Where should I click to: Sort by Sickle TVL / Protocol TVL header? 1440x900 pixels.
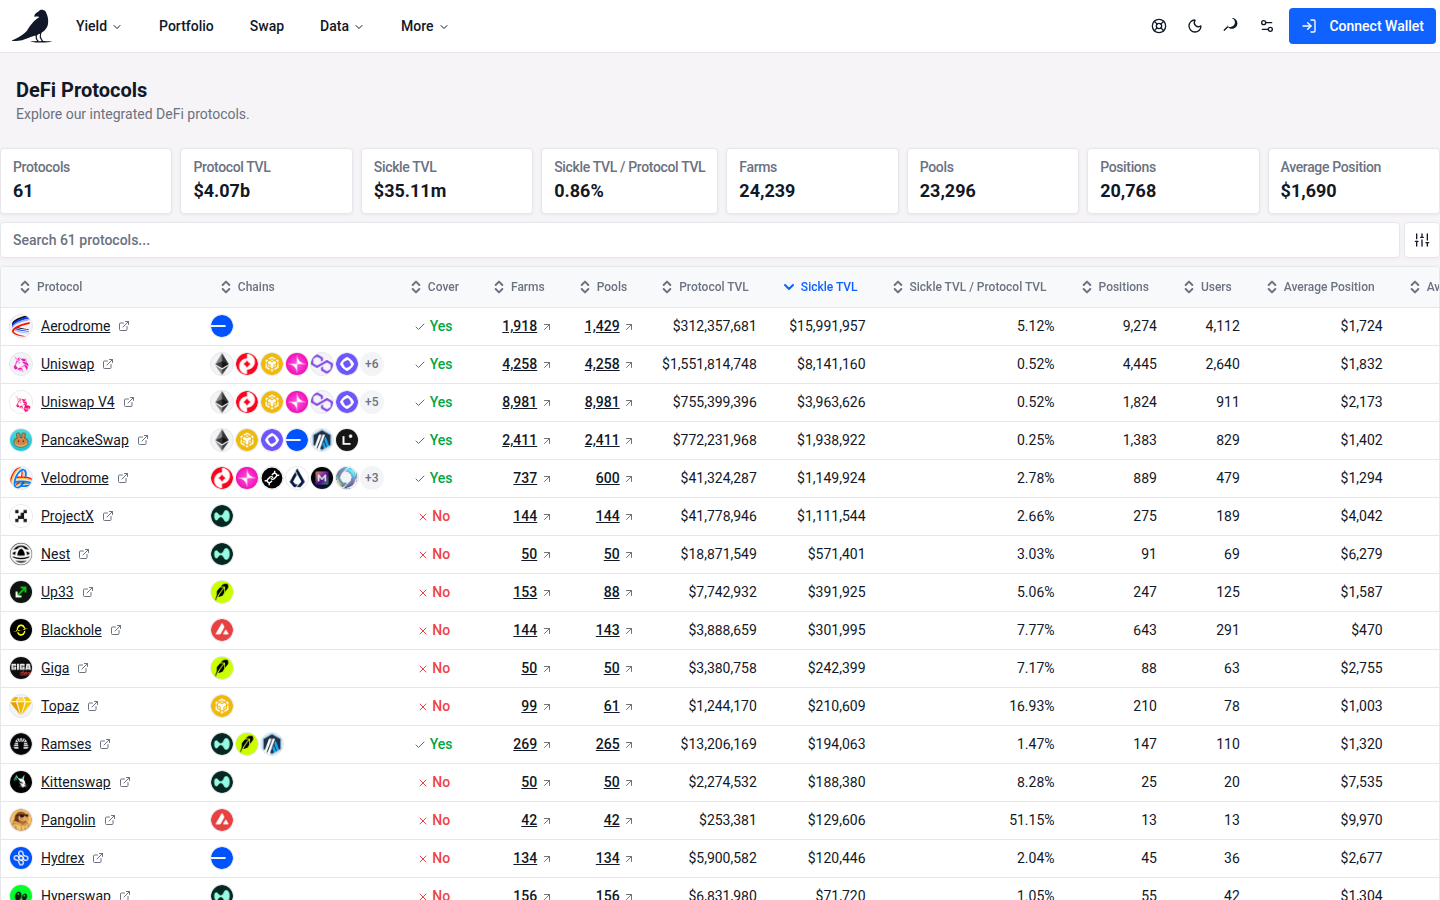point(969,287)
